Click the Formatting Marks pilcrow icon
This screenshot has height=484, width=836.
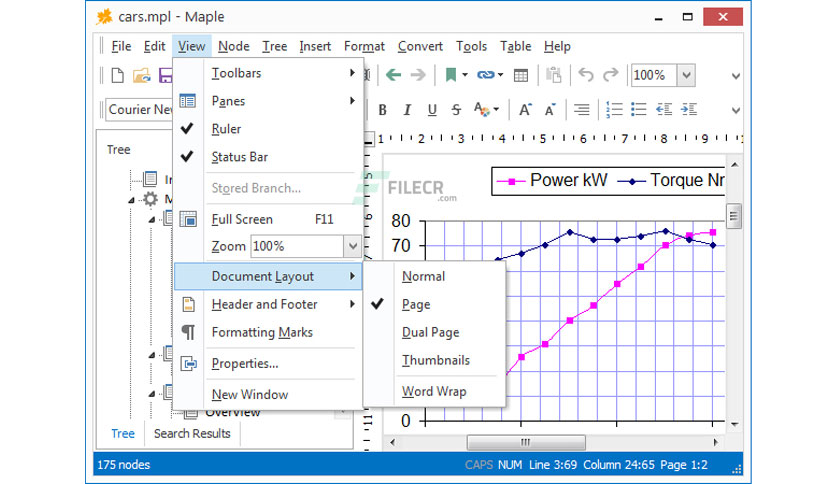pos(188,333)
